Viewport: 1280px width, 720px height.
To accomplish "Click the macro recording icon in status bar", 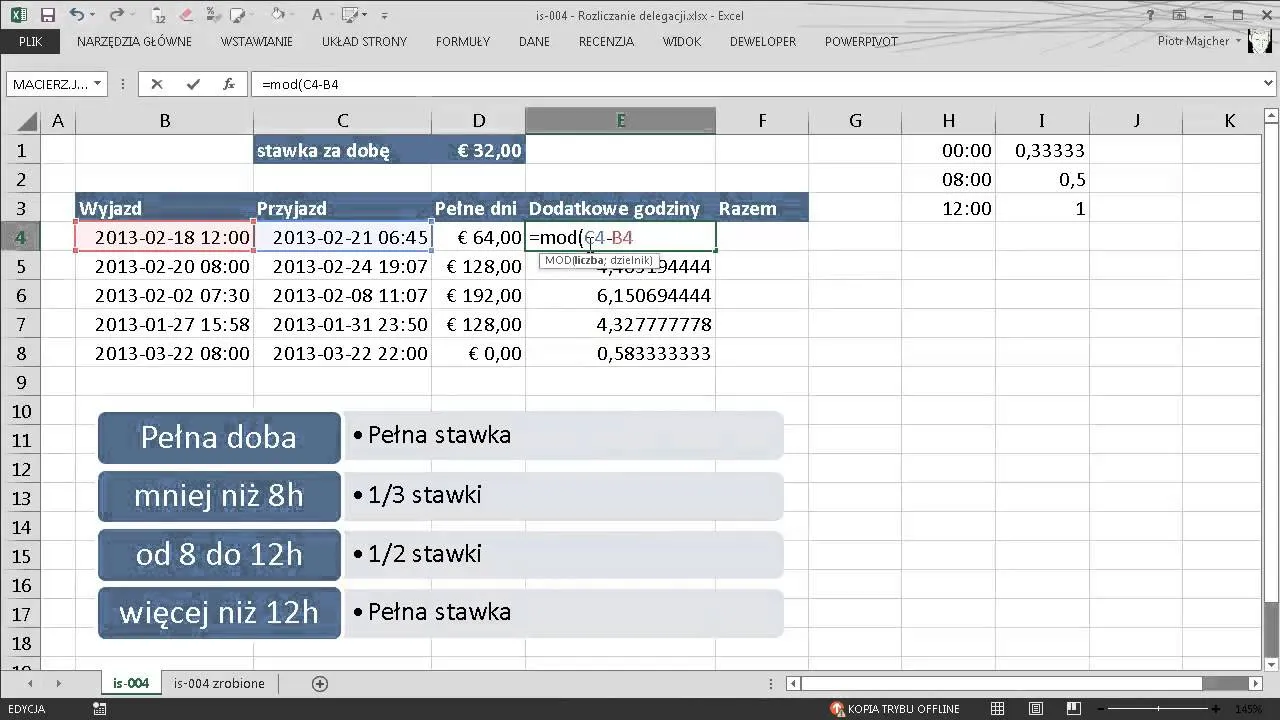I will 100,709.
